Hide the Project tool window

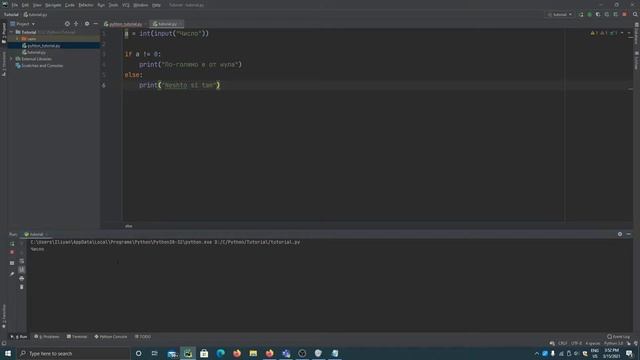click(x=96, y=24)
